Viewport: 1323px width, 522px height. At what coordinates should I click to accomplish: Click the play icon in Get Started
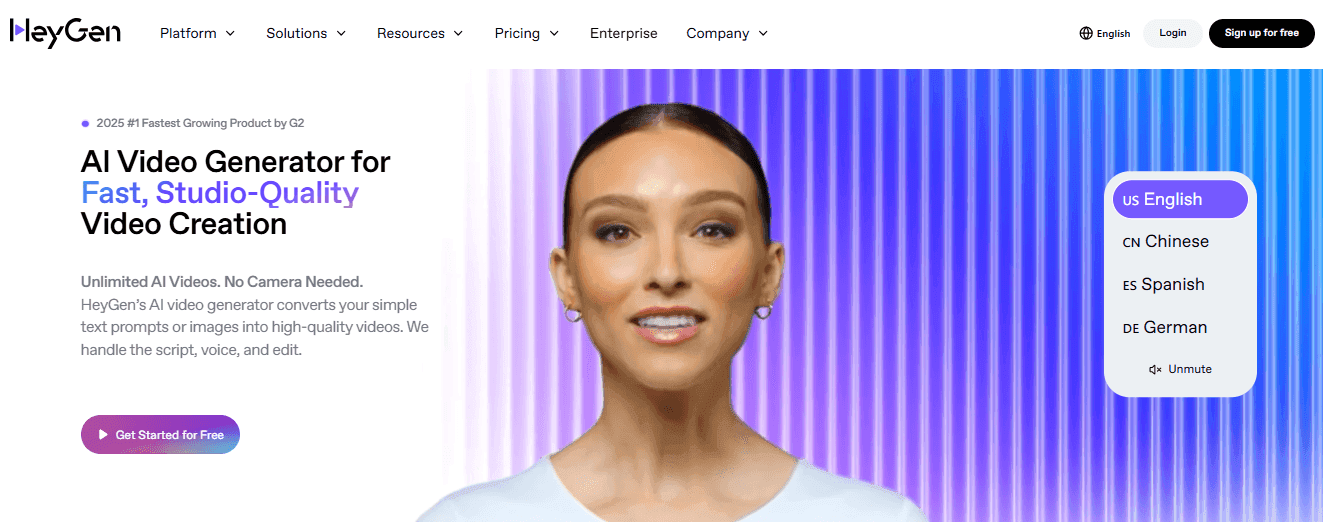coord(103,435)
